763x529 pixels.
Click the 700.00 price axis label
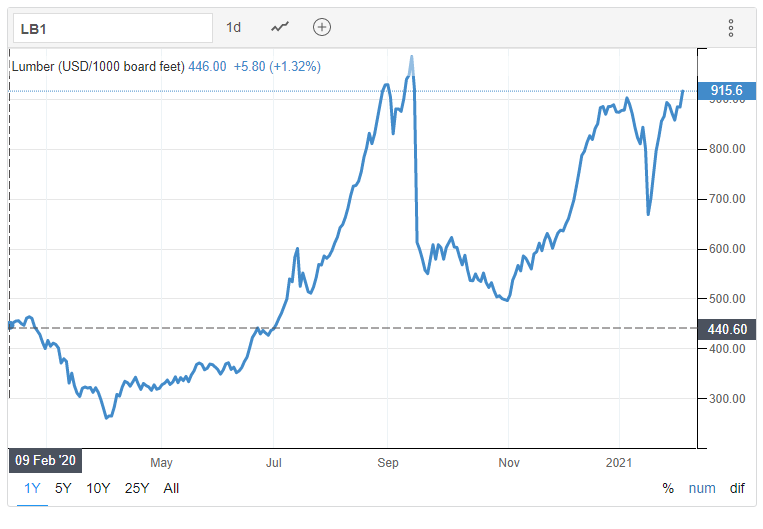[725, 199]
